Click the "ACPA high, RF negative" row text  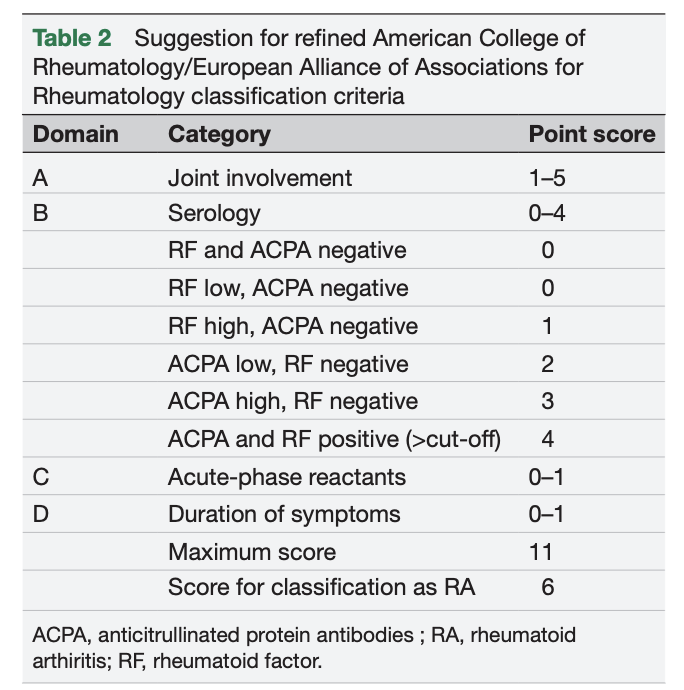[293, 401]
